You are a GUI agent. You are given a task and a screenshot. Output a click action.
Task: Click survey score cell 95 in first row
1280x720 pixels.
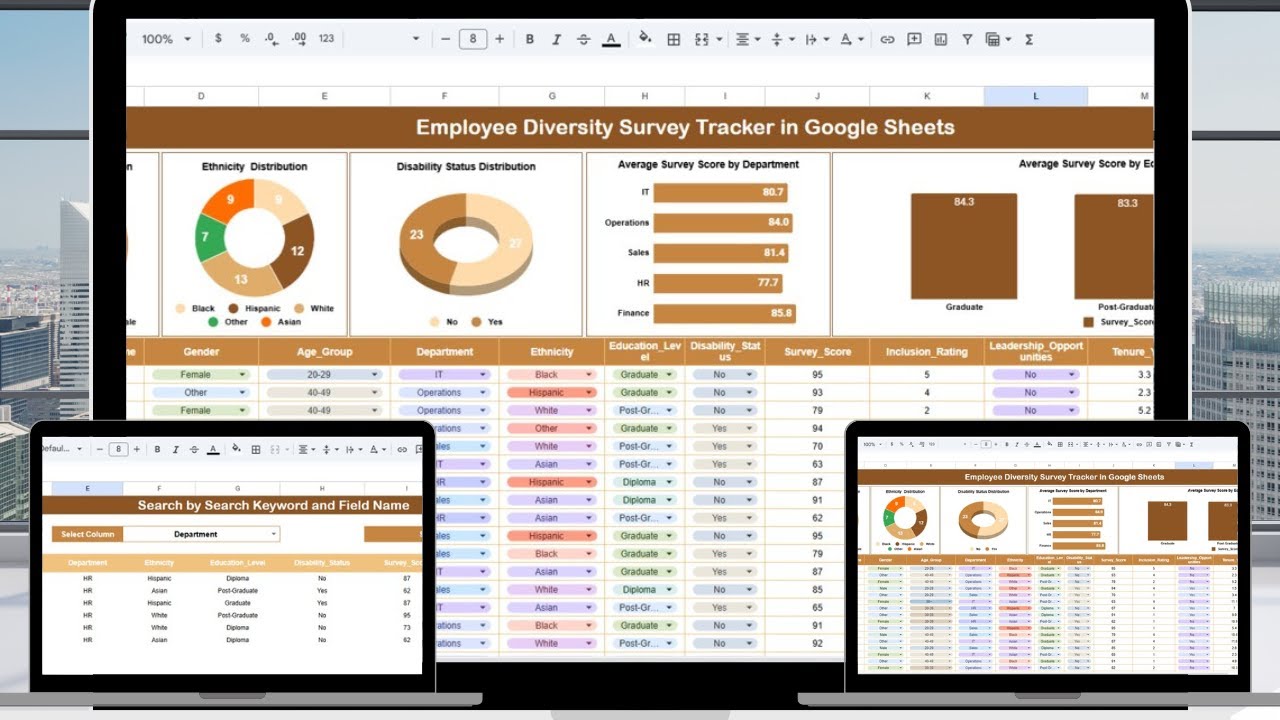point(817,375)
